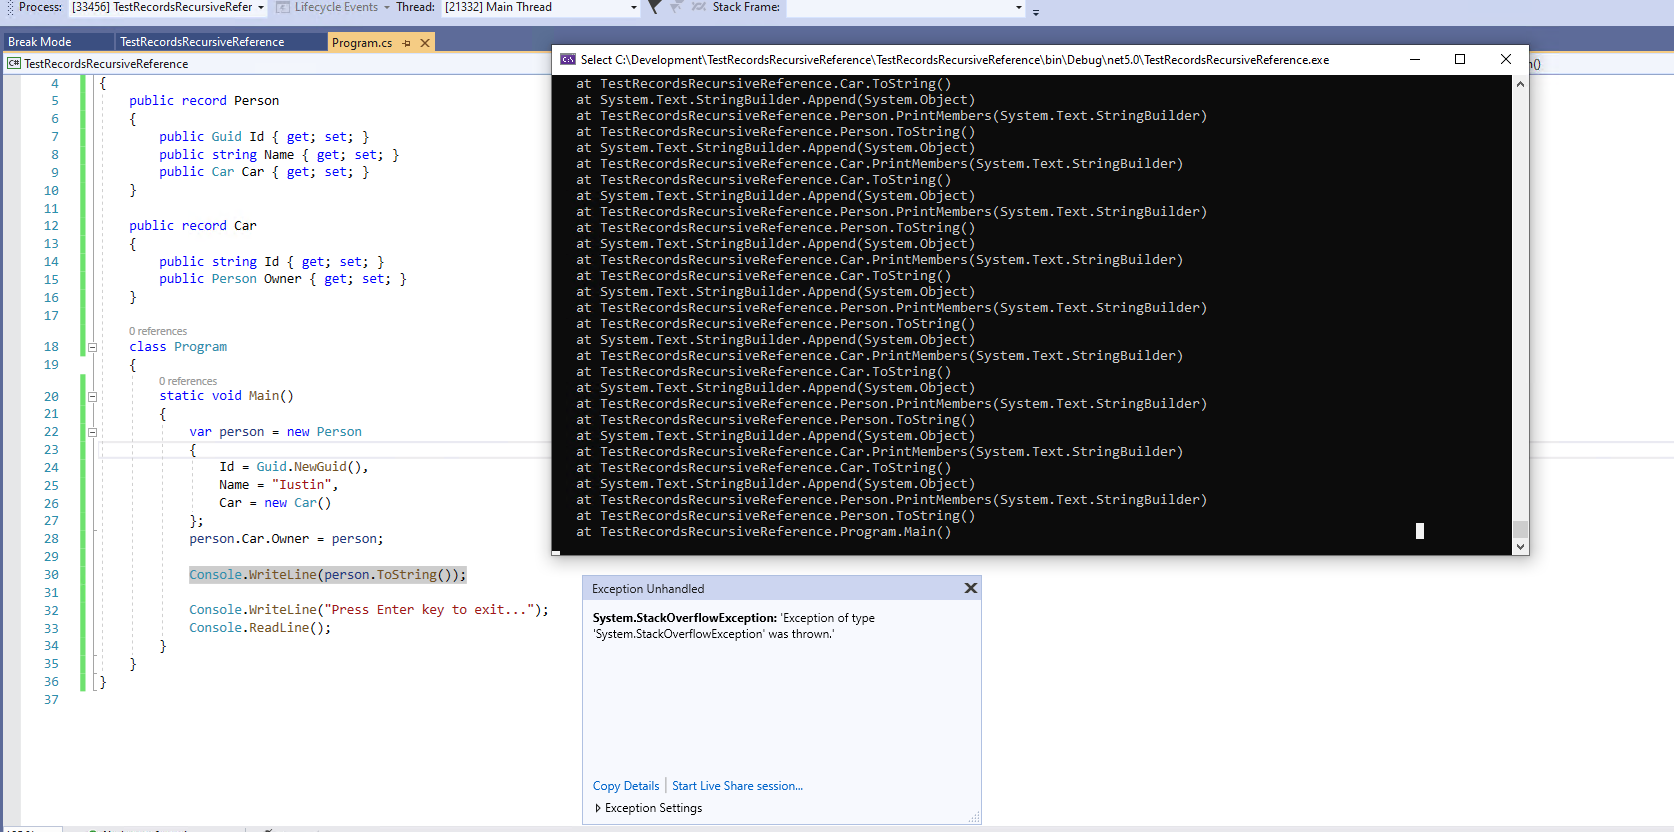This screenshot has height=832, width=1674.
Task: Click the public record Person declaration
Action: coord(204,101)
